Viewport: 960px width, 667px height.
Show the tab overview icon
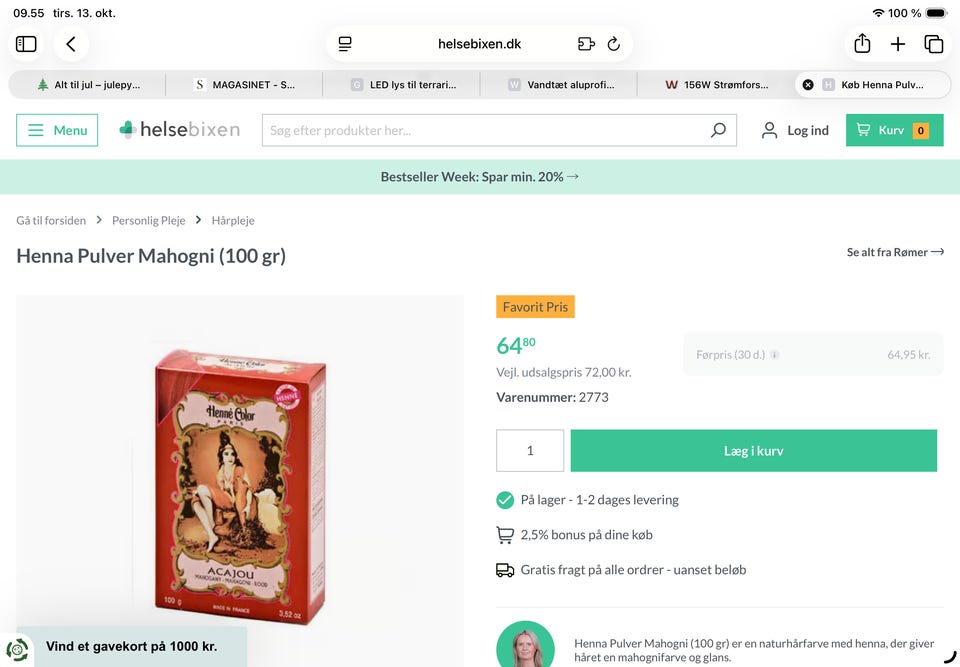[x=934, y=44]
